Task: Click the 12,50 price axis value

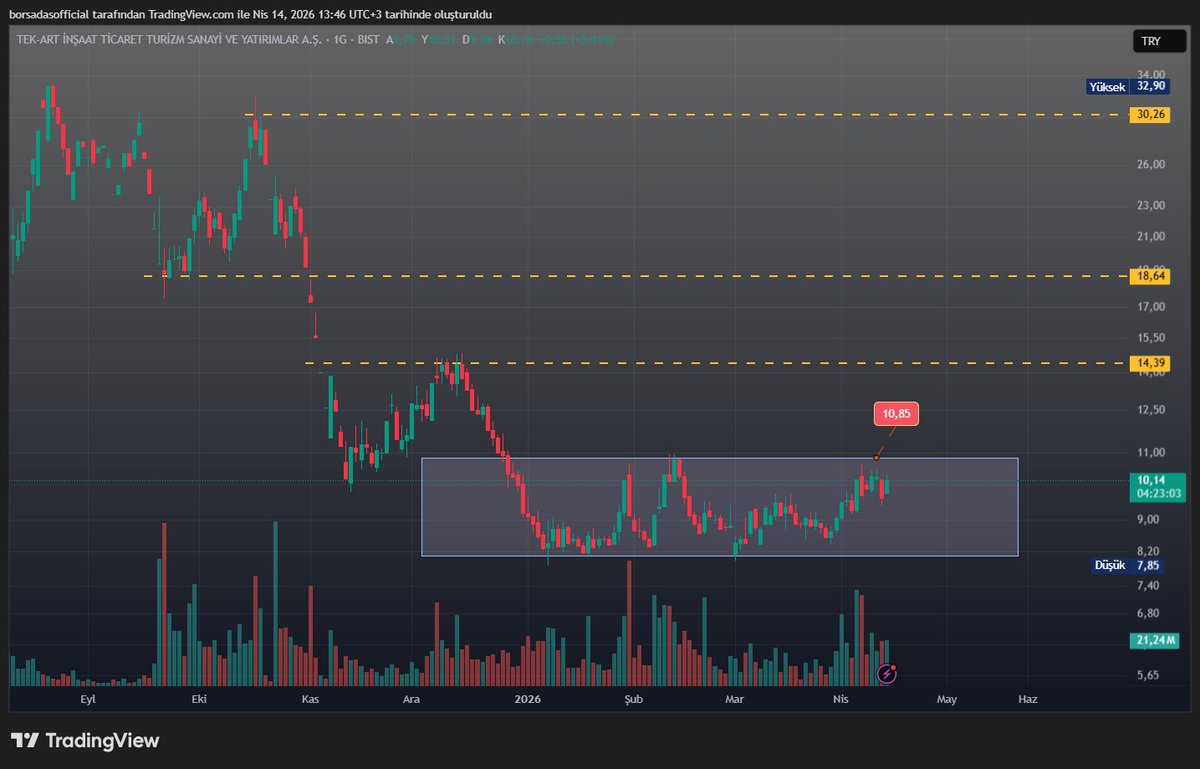Action: coord(1151,410)
